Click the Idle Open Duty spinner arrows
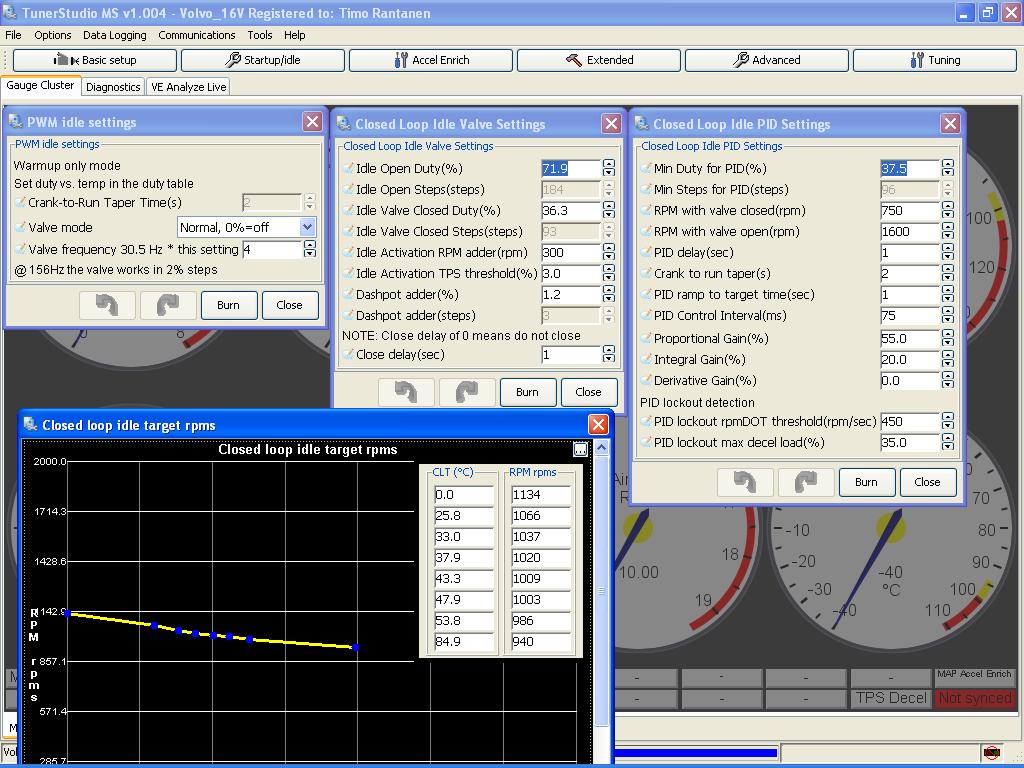This screenshot has height=768, width=1024. 608,169
